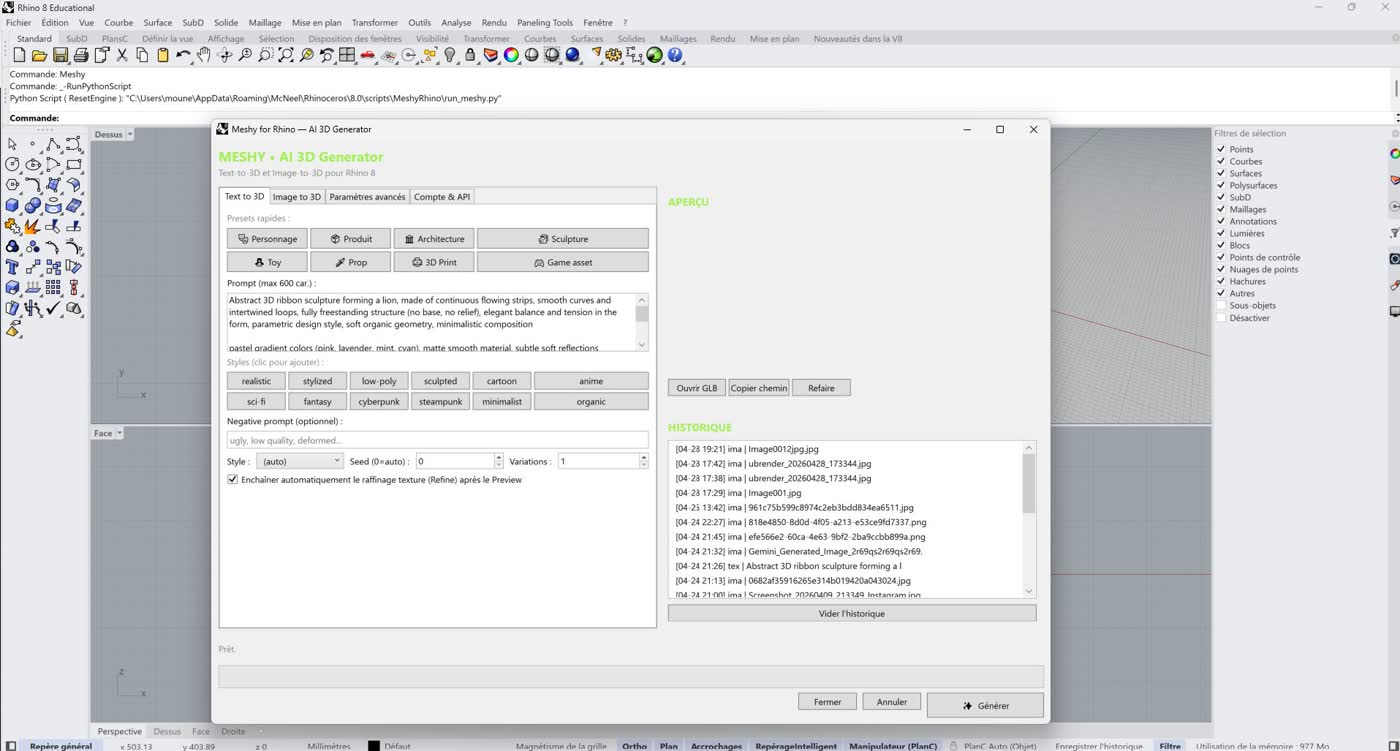Switch to the Image to 3D tab
Screen dimensions: 1400x751
pos(297,197)
